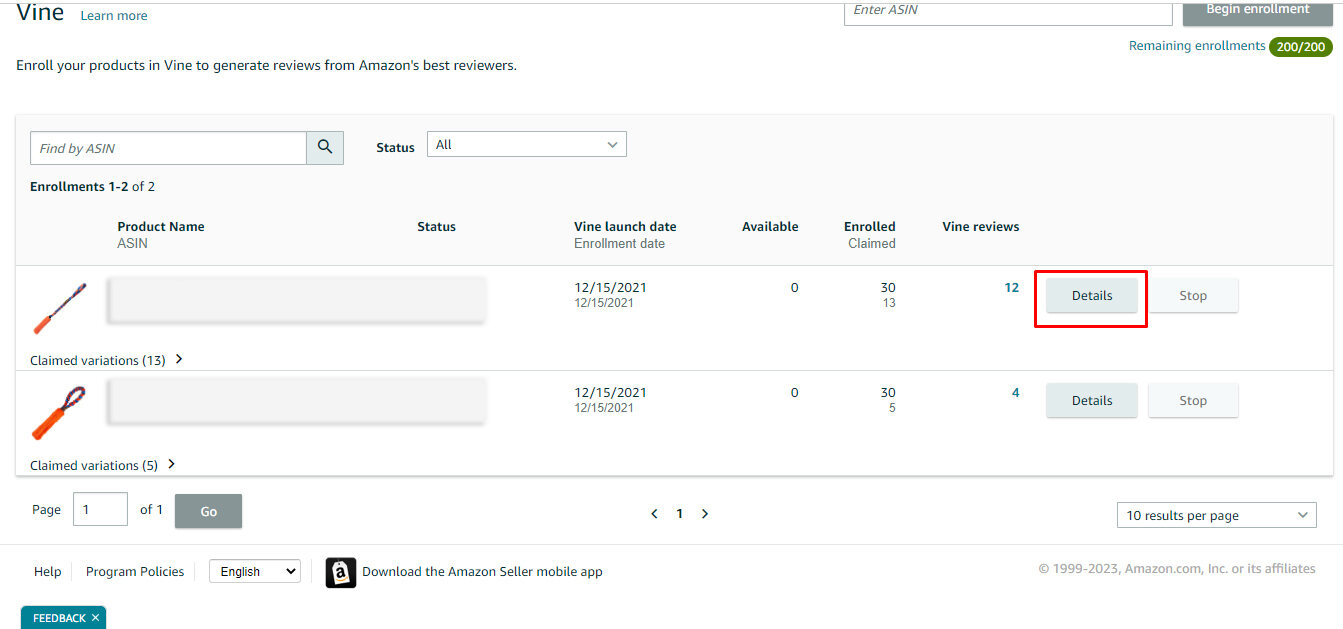
Task: Click the orange shoehorn product thumbnail
Action: coord(57,411)
